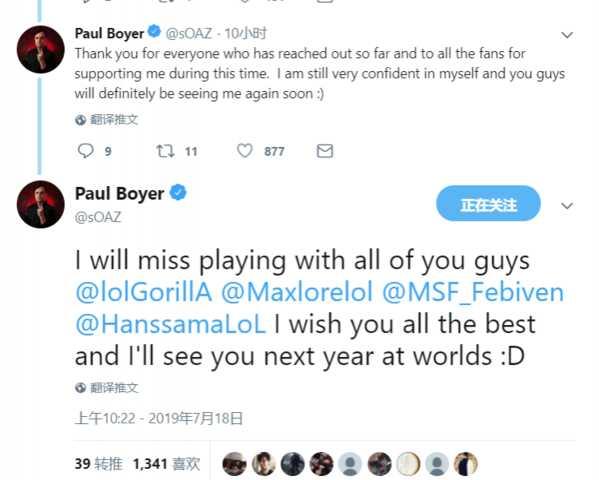The height and width of the screenshot is (480, 599).
Task: Click the verified badge next to large Paul Boyer
Action: [178, 192]
